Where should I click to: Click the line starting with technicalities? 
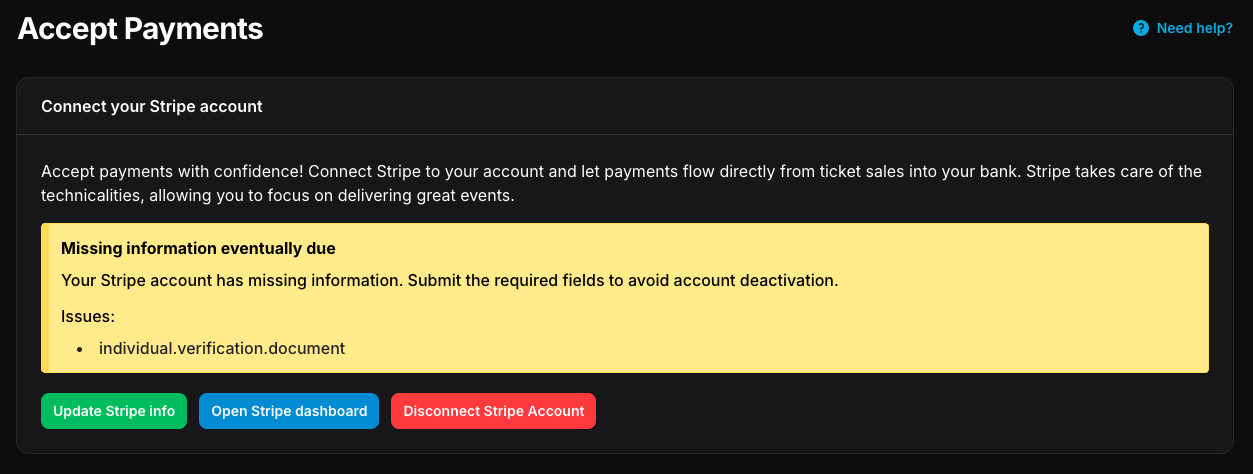click(x=277, y=196)
